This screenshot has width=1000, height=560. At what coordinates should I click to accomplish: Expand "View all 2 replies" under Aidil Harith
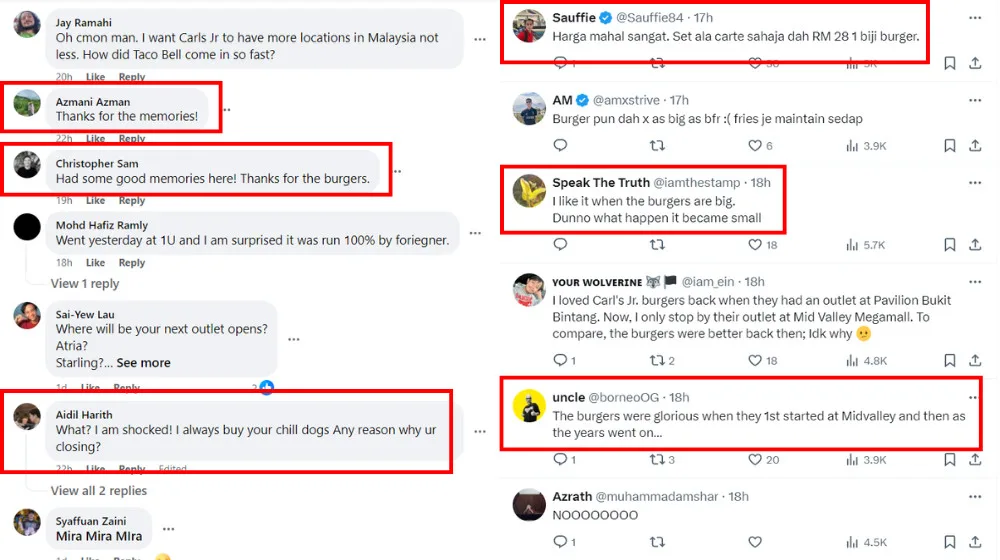pos(99,491)
